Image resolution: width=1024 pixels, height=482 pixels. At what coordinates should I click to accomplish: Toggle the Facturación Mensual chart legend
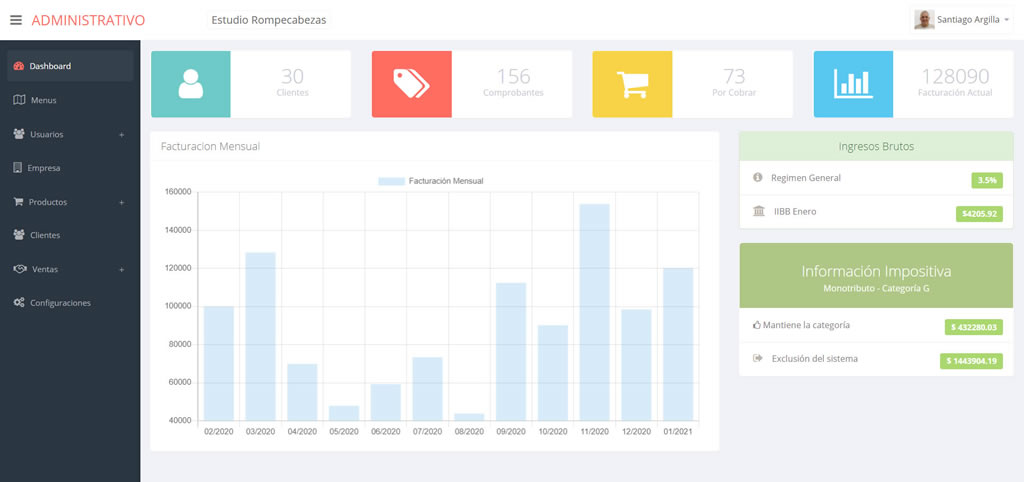pyautogui.click(x=430, y=181)
